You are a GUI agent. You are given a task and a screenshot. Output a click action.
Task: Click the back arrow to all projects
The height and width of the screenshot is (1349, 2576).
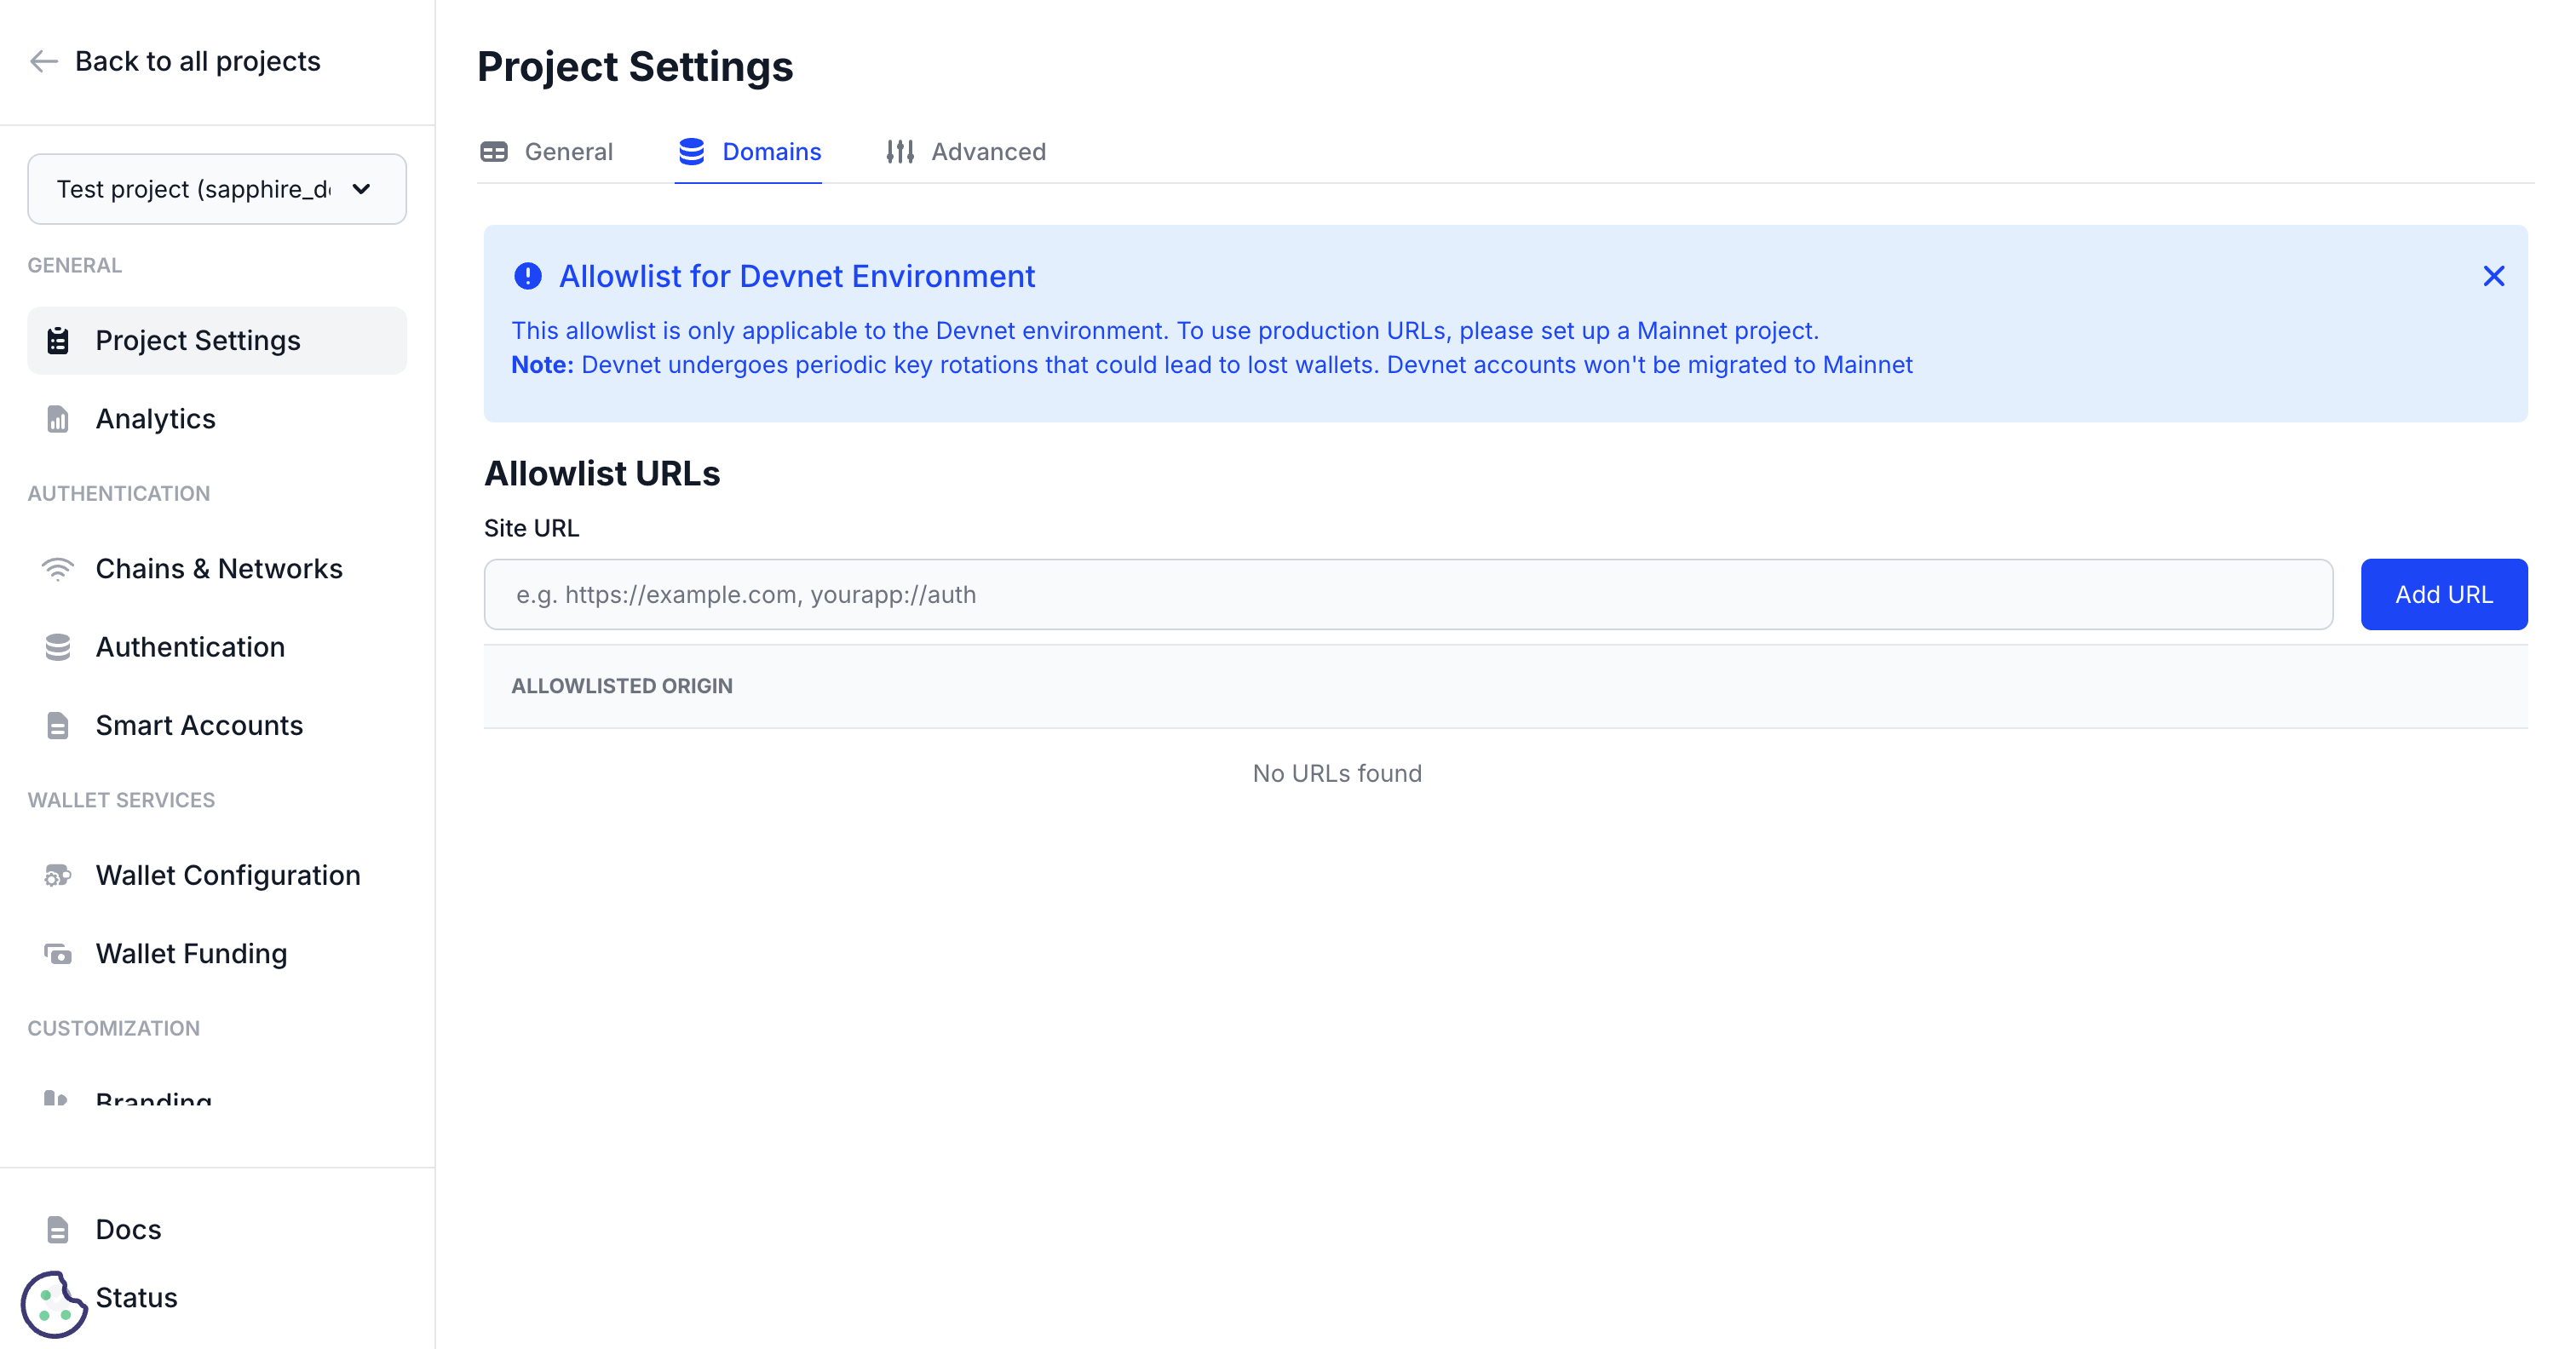coord(43,61)
